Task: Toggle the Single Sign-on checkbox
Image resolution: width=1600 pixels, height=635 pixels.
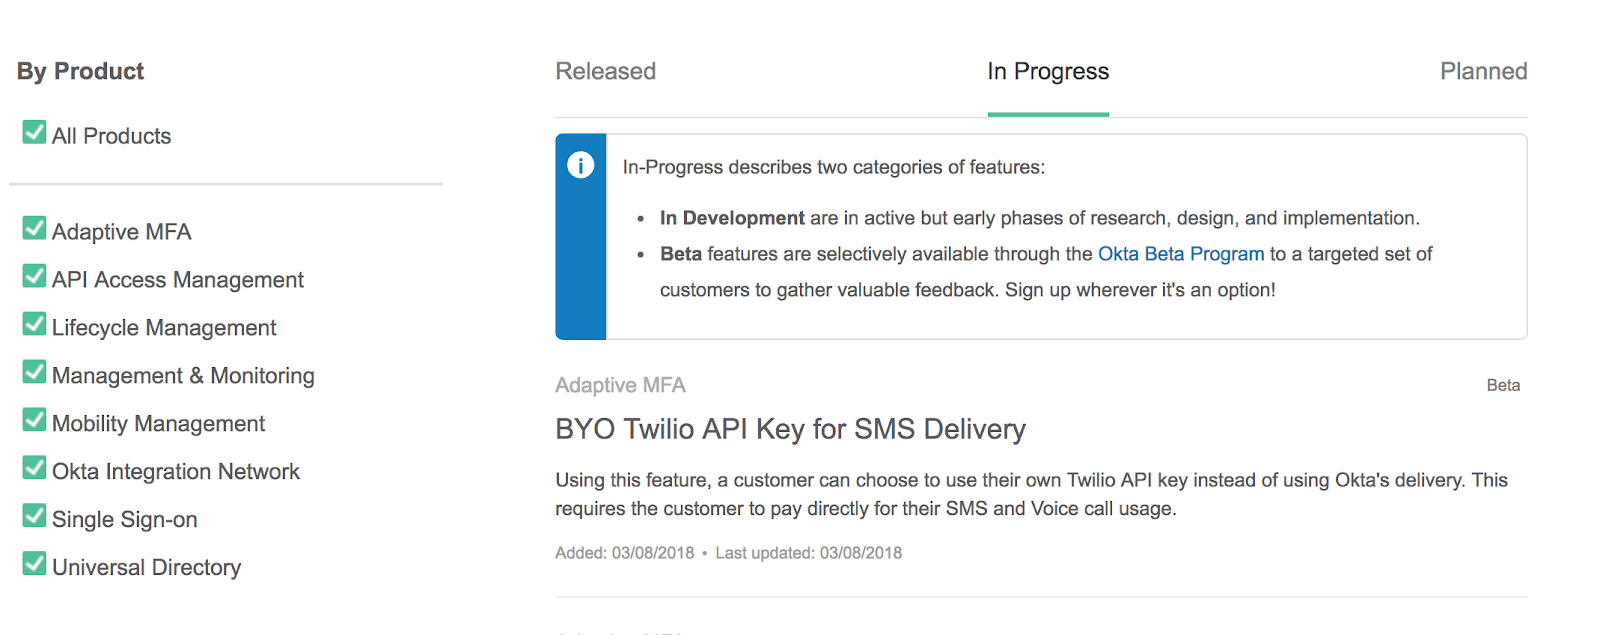Action: 35,517
